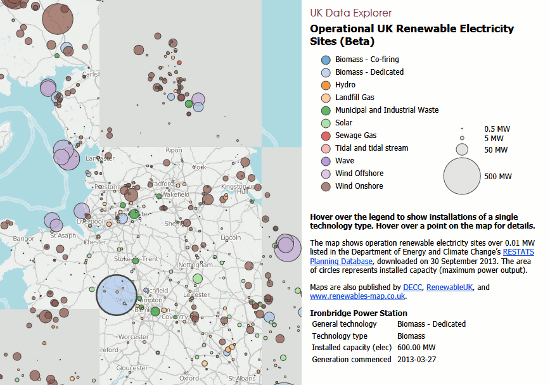The image size is (550, 385).
Task: Click the orange Hydro legend swatch
Action: [x=326, y=85]
